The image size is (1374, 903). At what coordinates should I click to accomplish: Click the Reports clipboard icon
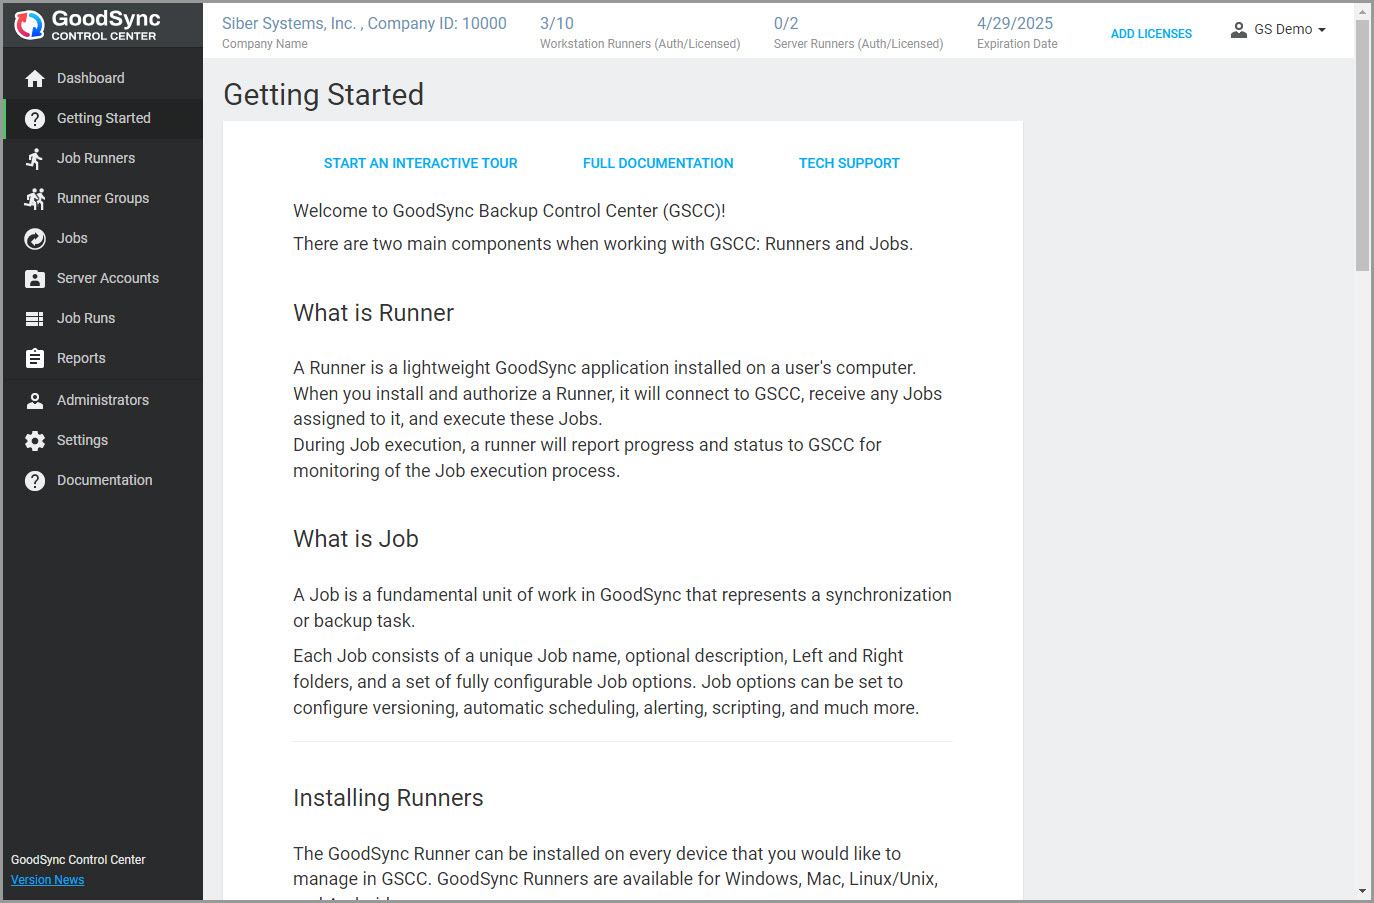coord(35,359)
